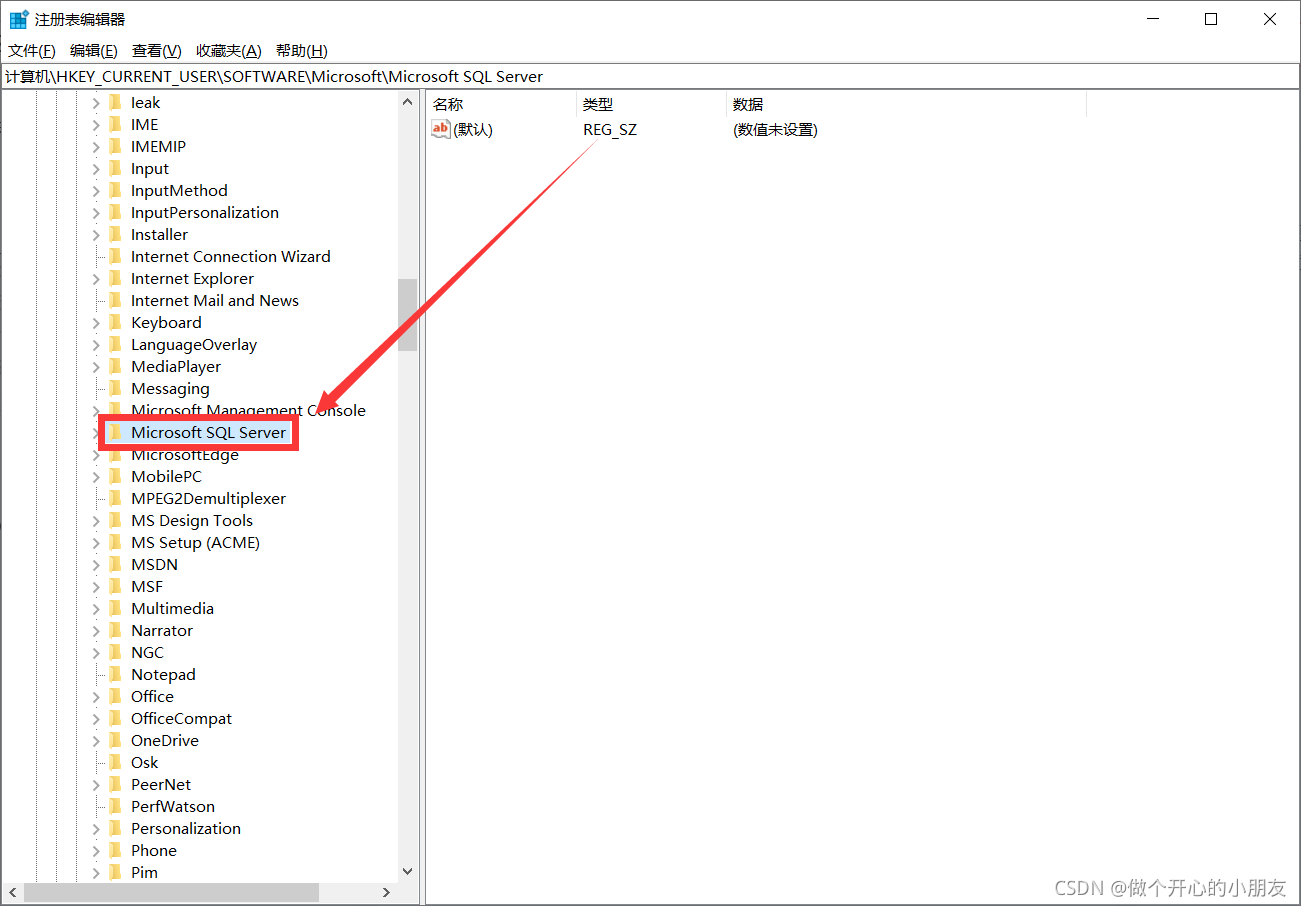Click the MPEG2Demultiplexer folder icon
Image resolution: width=1301 pixels, height=906 pixels.
coord(115,498)
